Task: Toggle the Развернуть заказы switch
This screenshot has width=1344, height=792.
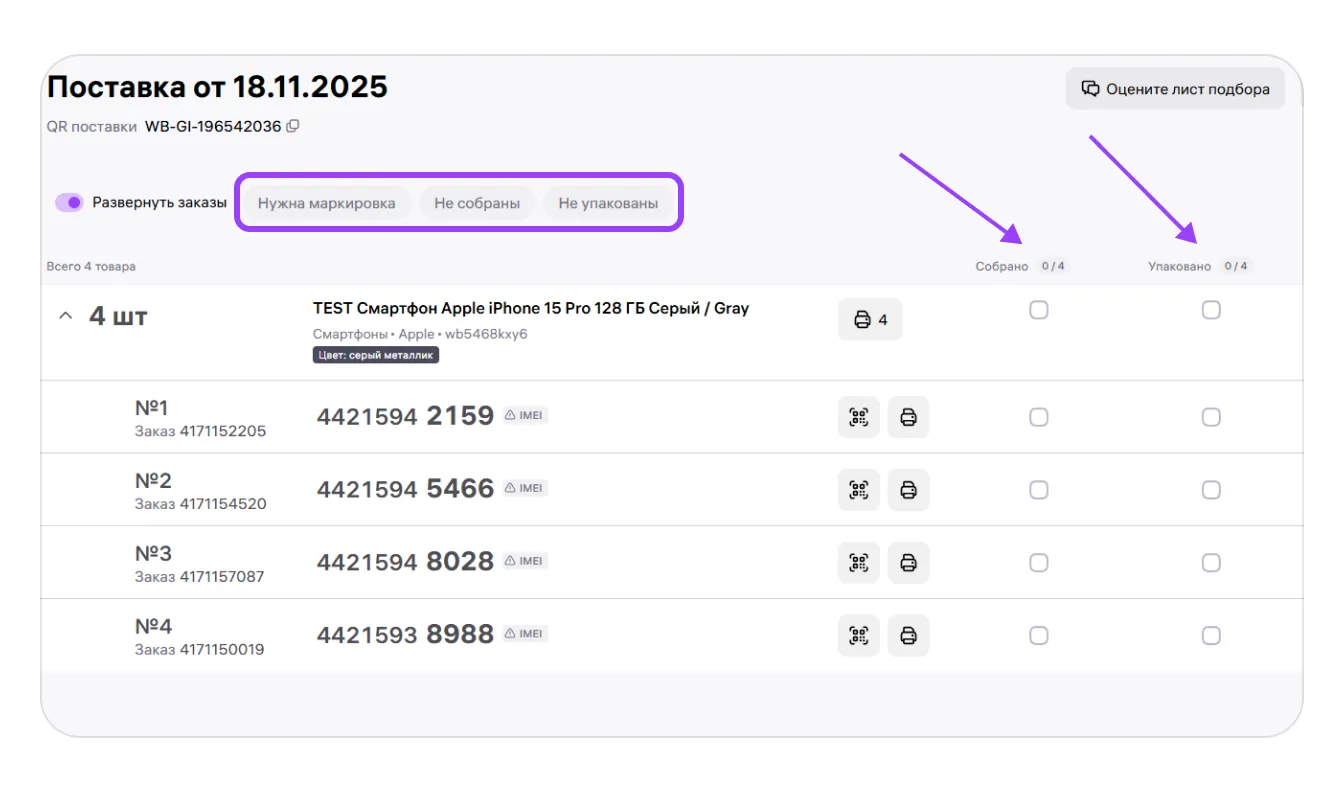Action: pos(69,203)
